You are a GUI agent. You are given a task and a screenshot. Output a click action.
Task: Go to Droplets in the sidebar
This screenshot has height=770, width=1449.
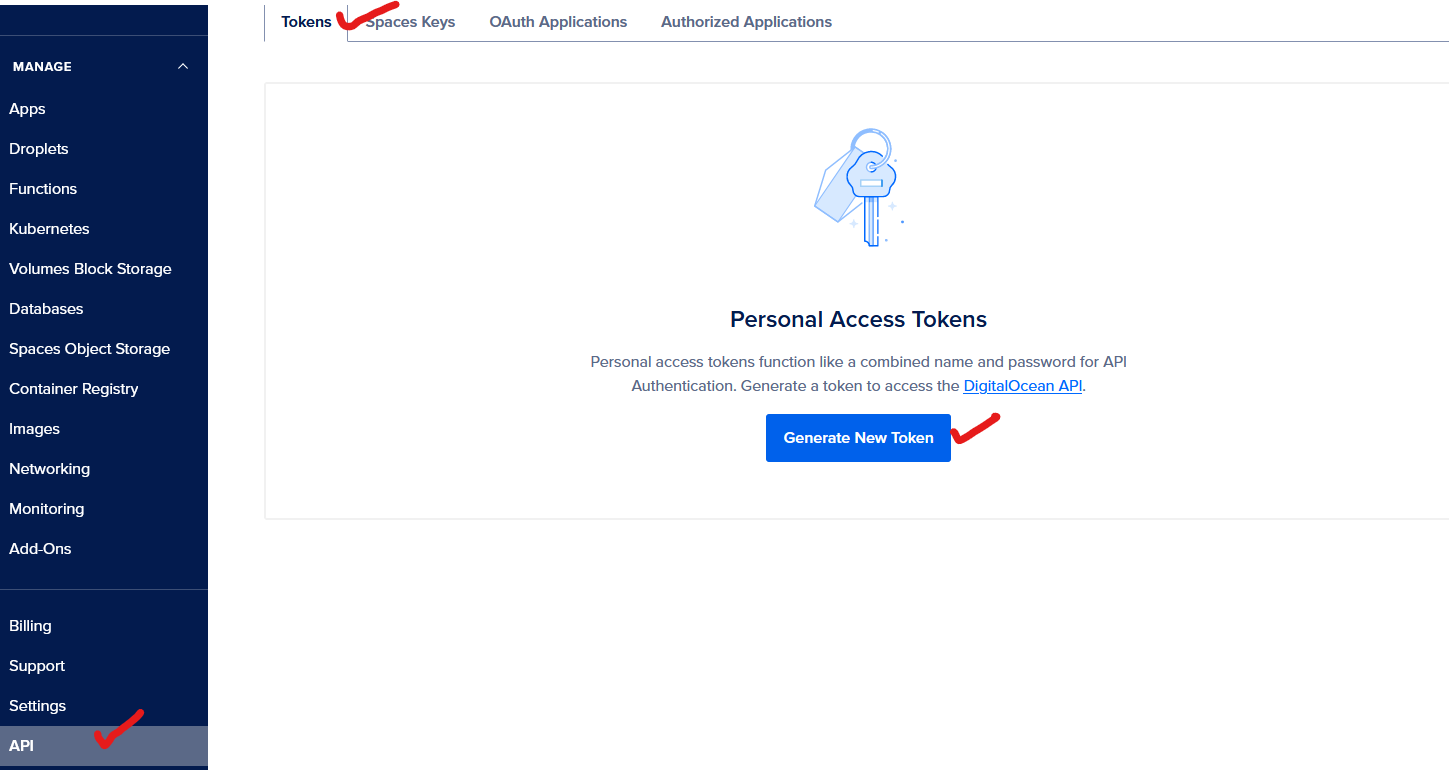39,149
